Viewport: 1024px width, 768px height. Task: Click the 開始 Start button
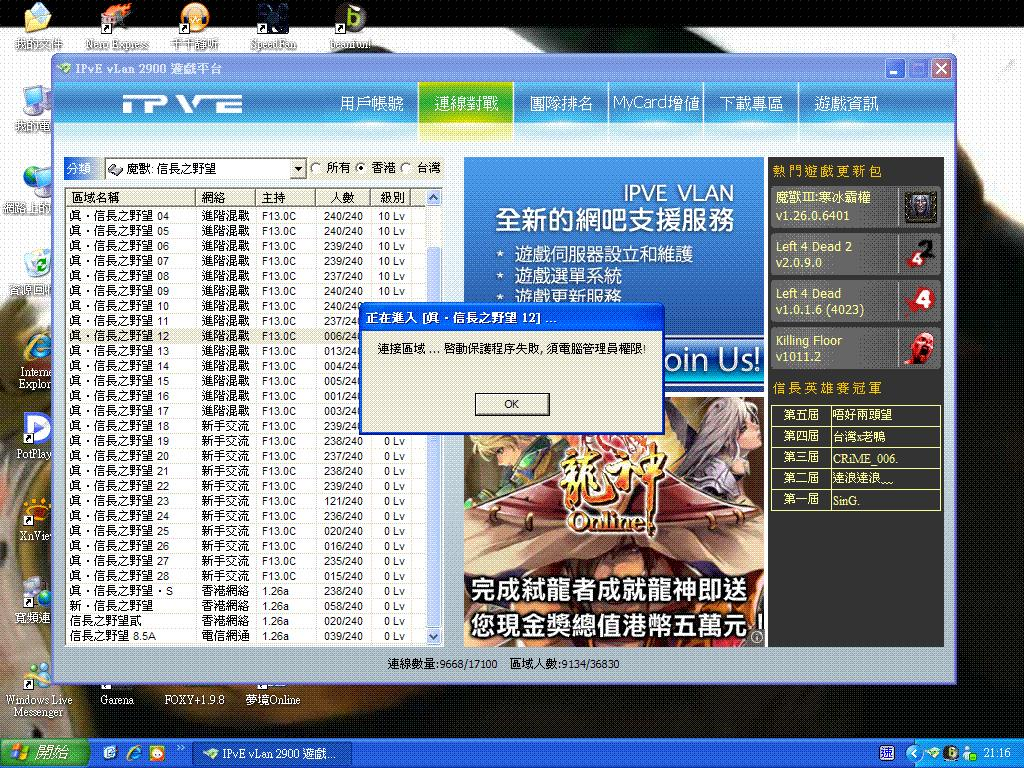(x=44, y=753)
